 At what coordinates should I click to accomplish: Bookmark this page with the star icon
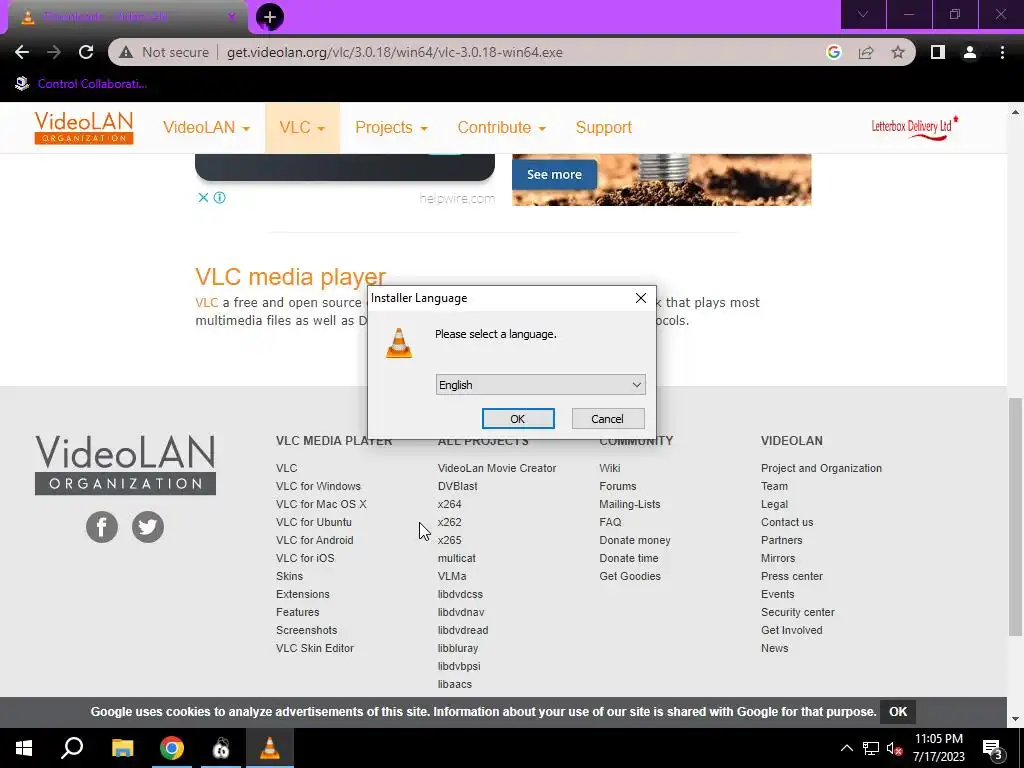(x=898, y=52)
